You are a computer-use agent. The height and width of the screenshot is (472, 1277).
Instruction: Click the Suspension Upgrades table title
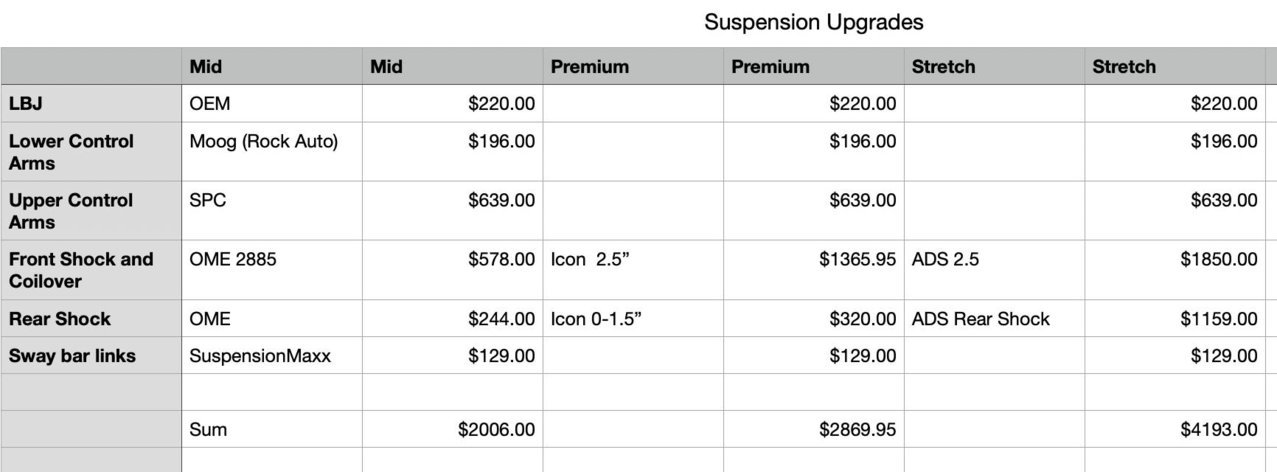[x=813, y=23]
